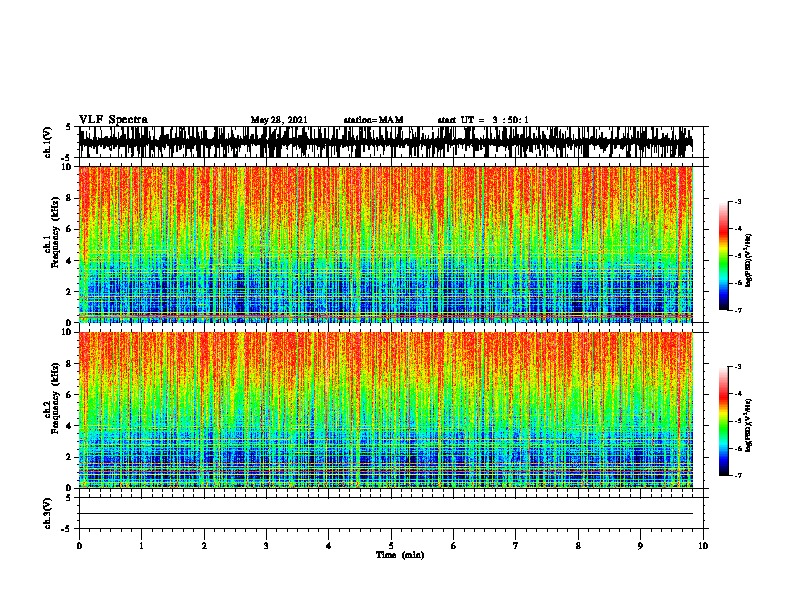
Task: Click the ch.1 spectrogram color bar
Action: tap(723, 256)
